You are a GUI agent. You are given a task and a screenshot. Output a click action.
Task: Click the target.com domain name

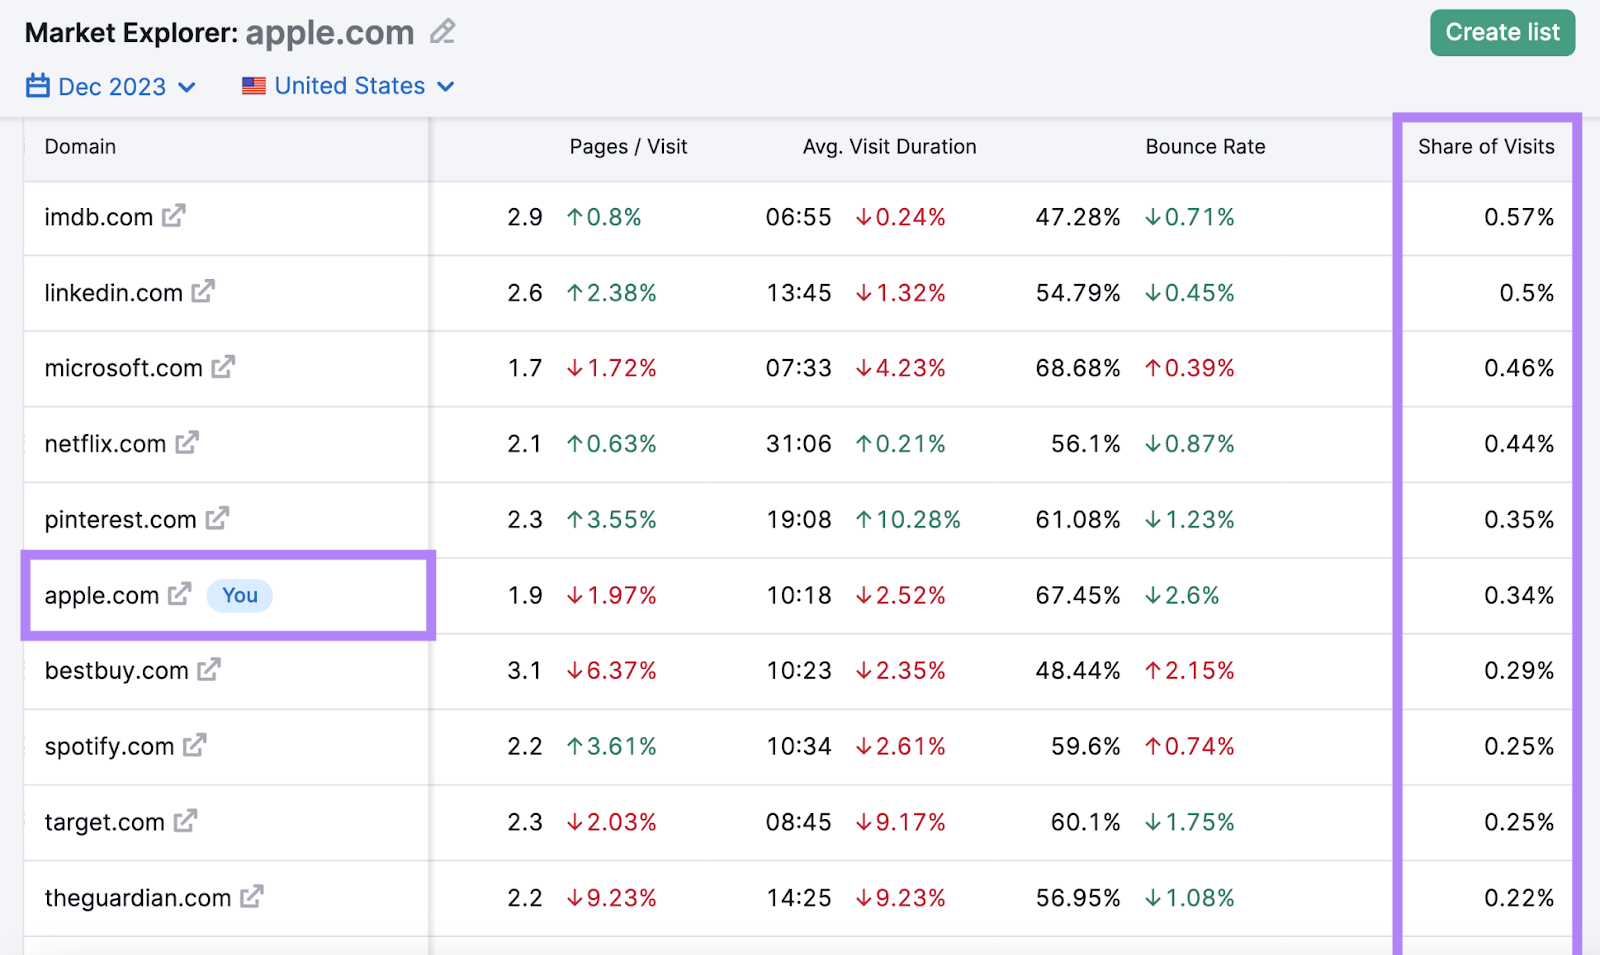click(x=104, y=823)
